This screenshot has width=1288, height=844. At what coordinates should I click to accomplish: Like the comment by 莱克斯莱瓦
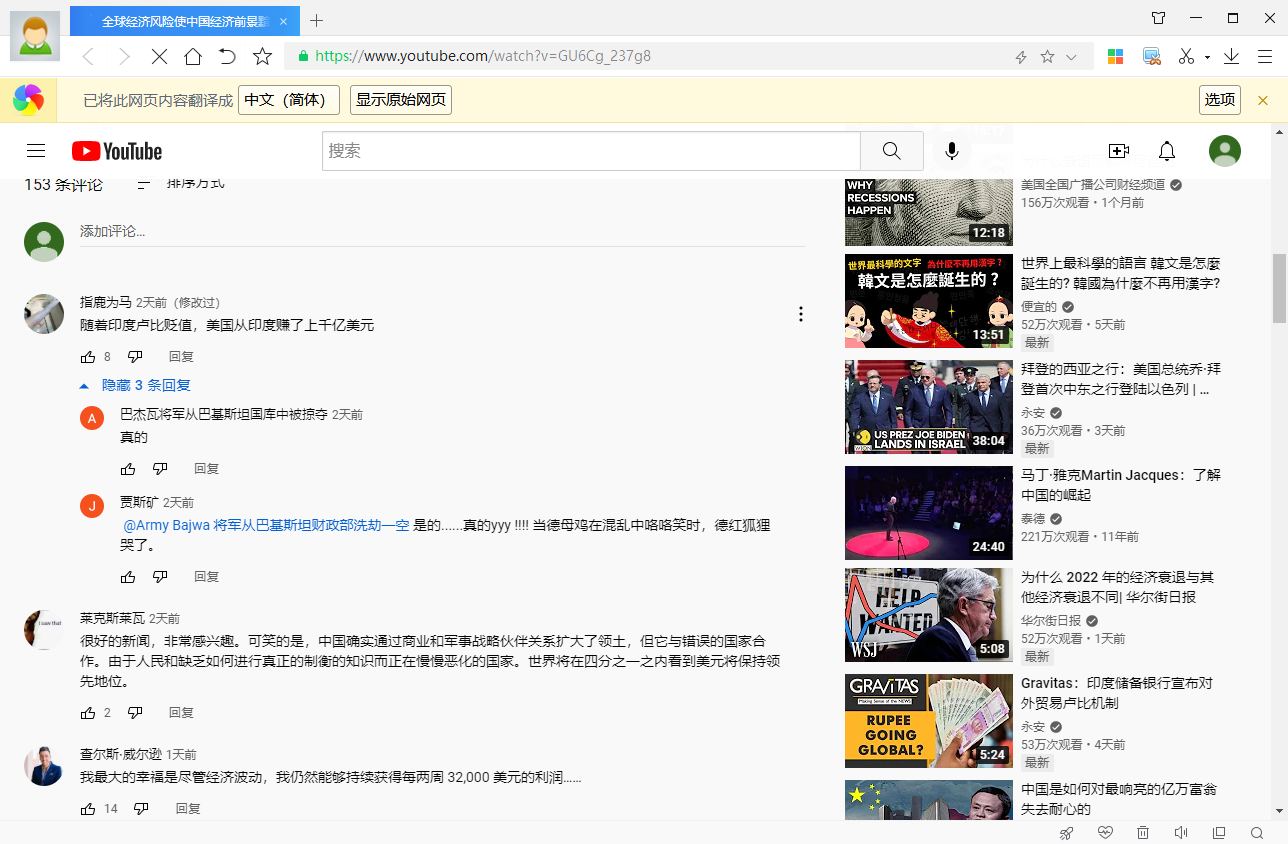[88, 713]
